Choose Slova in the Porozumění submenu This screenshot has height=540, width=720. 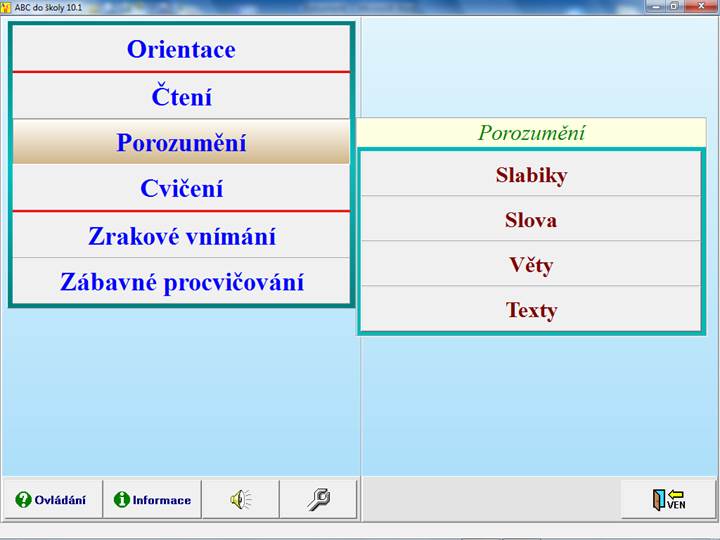(531, 219)
